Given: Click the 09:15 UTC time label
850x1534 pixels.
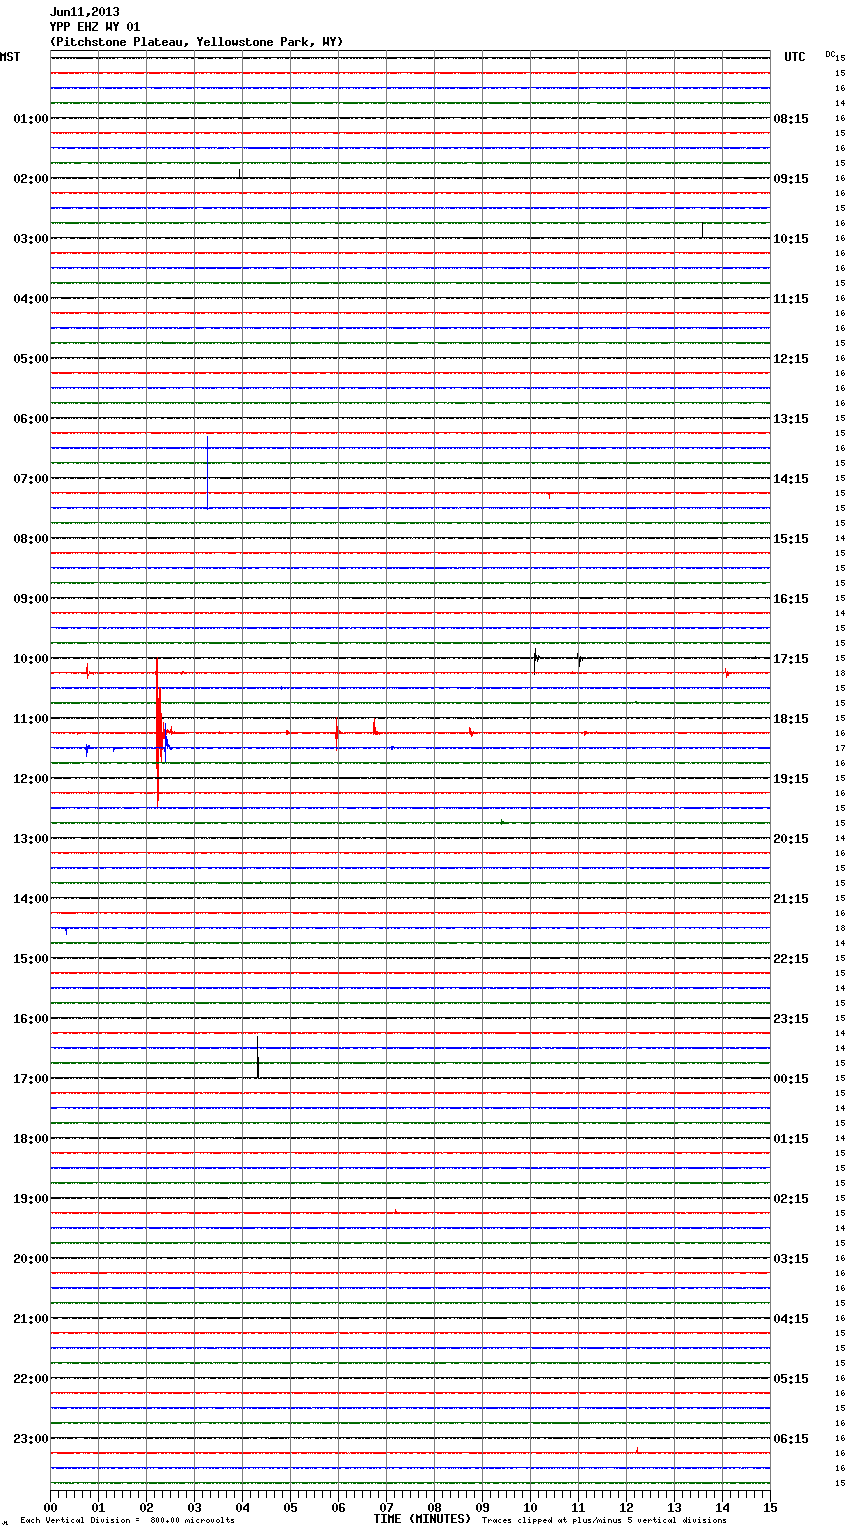Looking at the screenshot, I should pyautogui.click(x=791, y=179).
